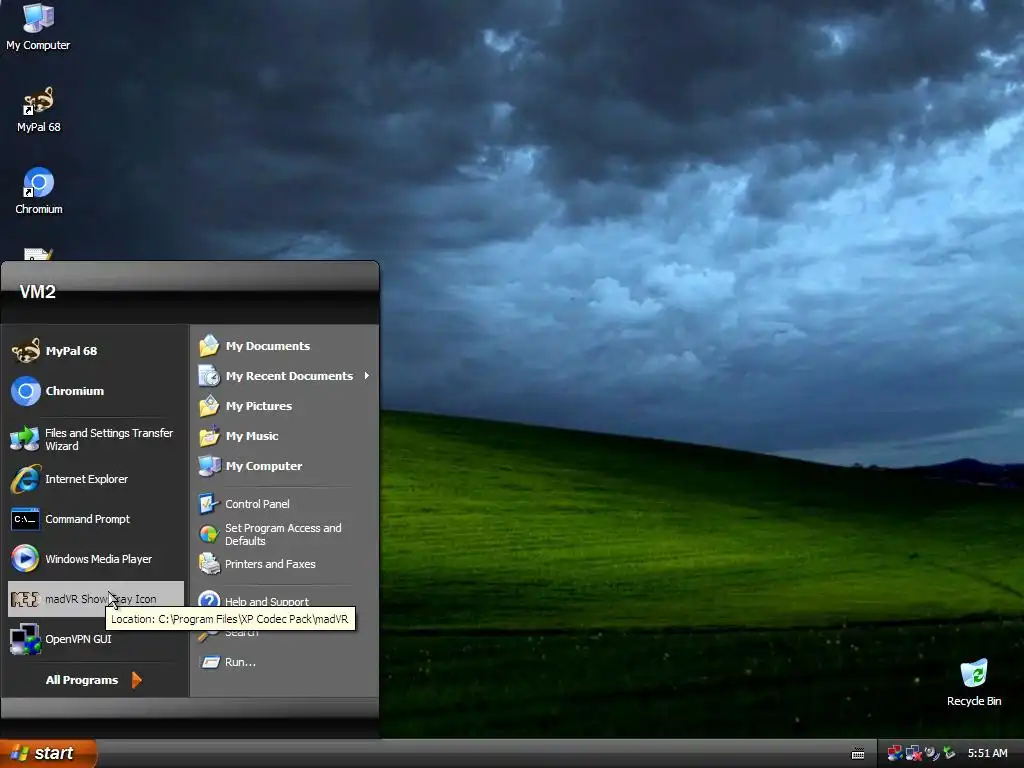The width and height of the screenshot is (1024, 768).
Task: Click the speaker volume tray icon
Action: point(931,753)
